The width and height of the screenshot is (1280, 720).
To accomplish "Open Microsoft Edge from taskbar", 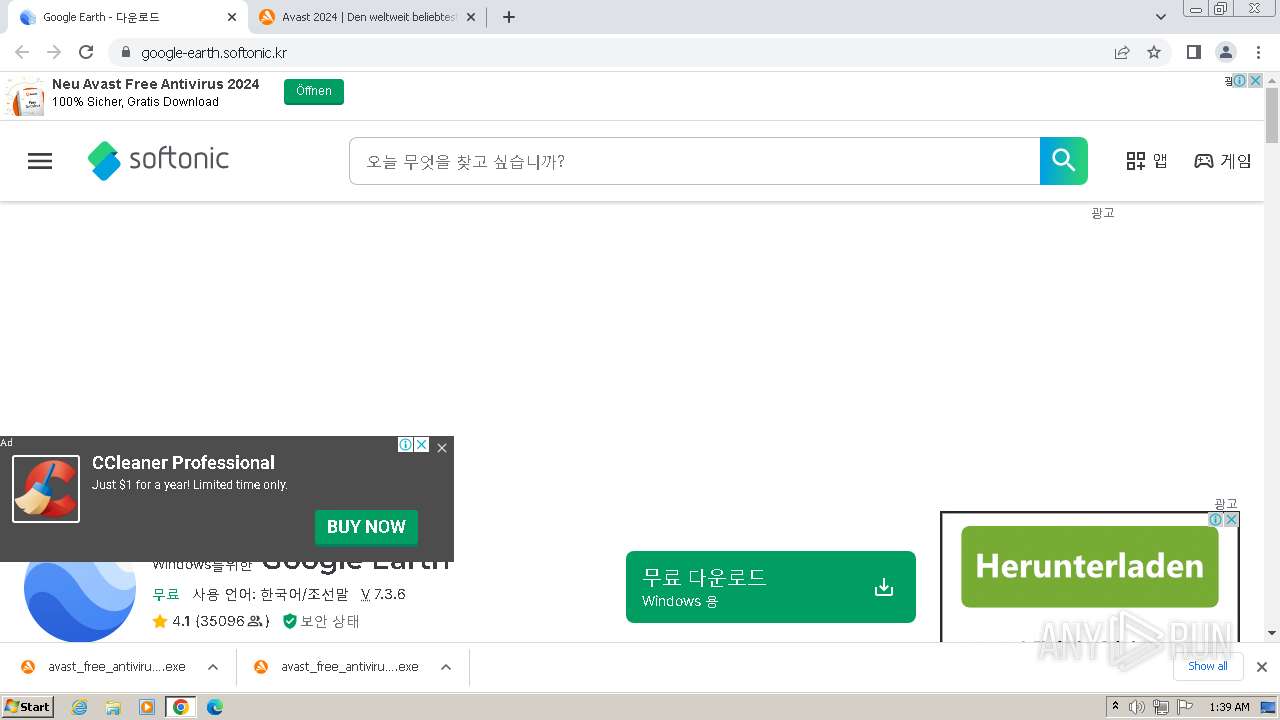I will click(215, 707).
